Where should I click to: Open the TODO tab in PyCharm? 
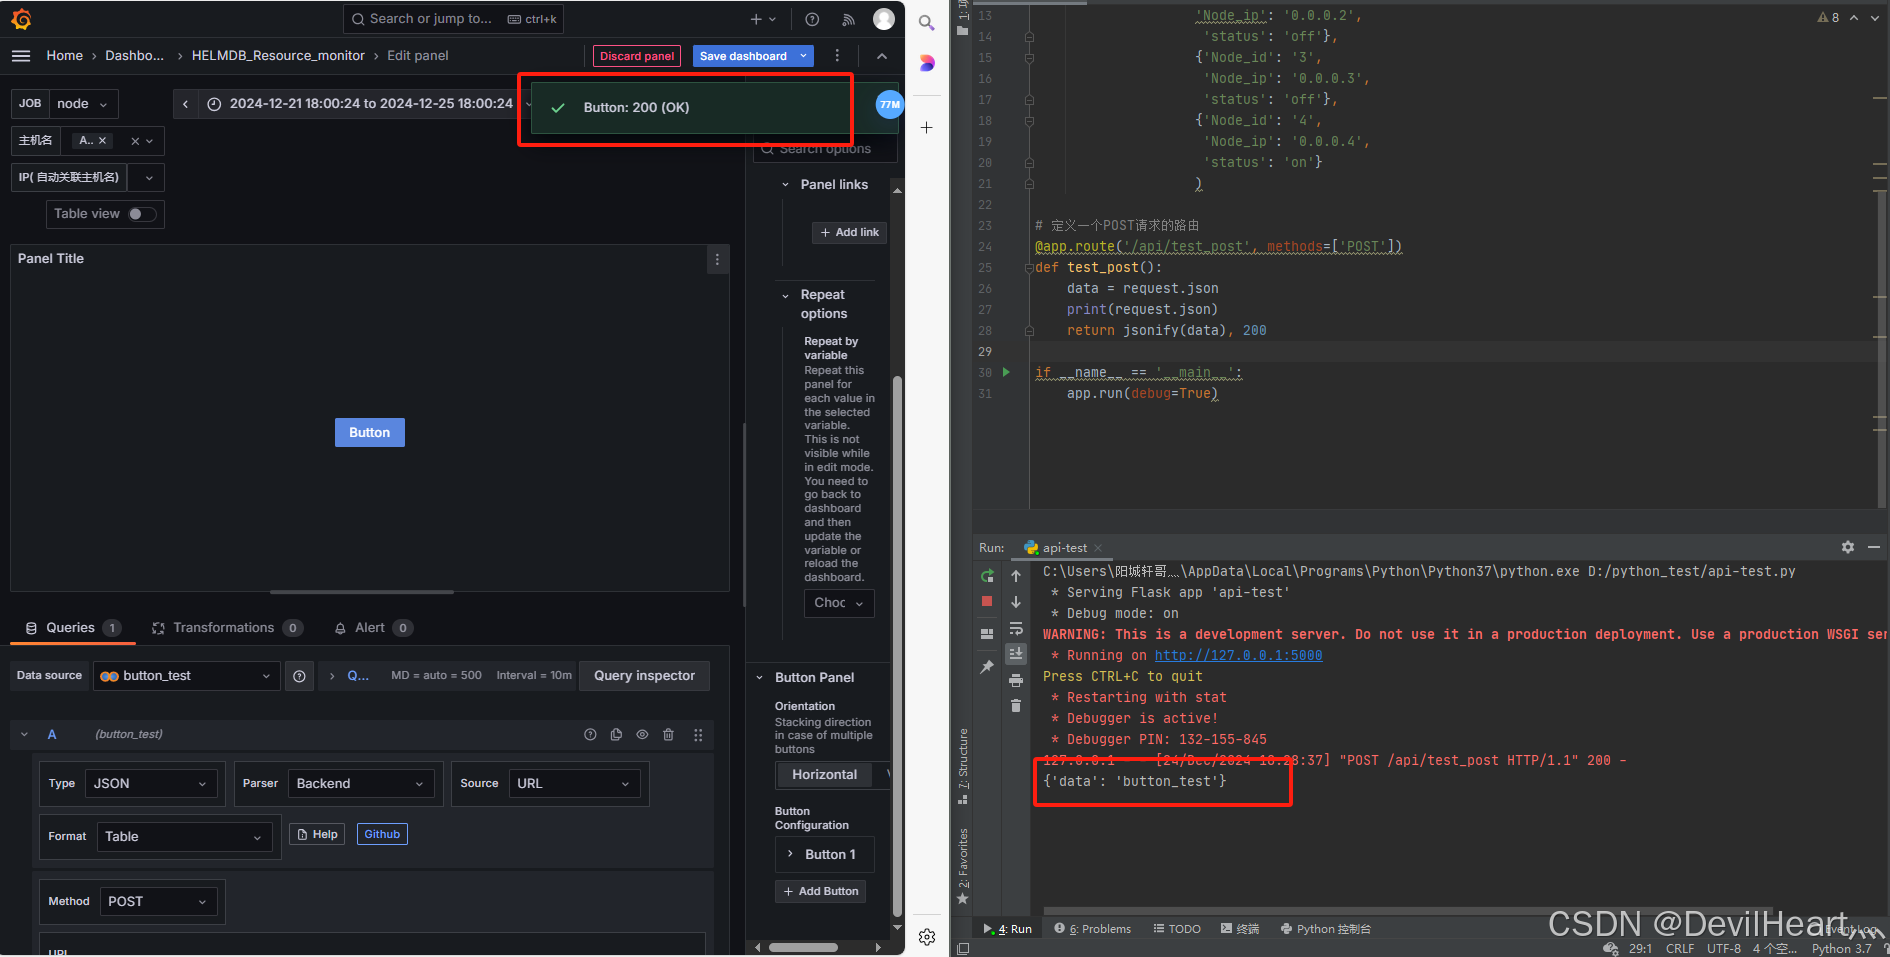(1177, 929)
